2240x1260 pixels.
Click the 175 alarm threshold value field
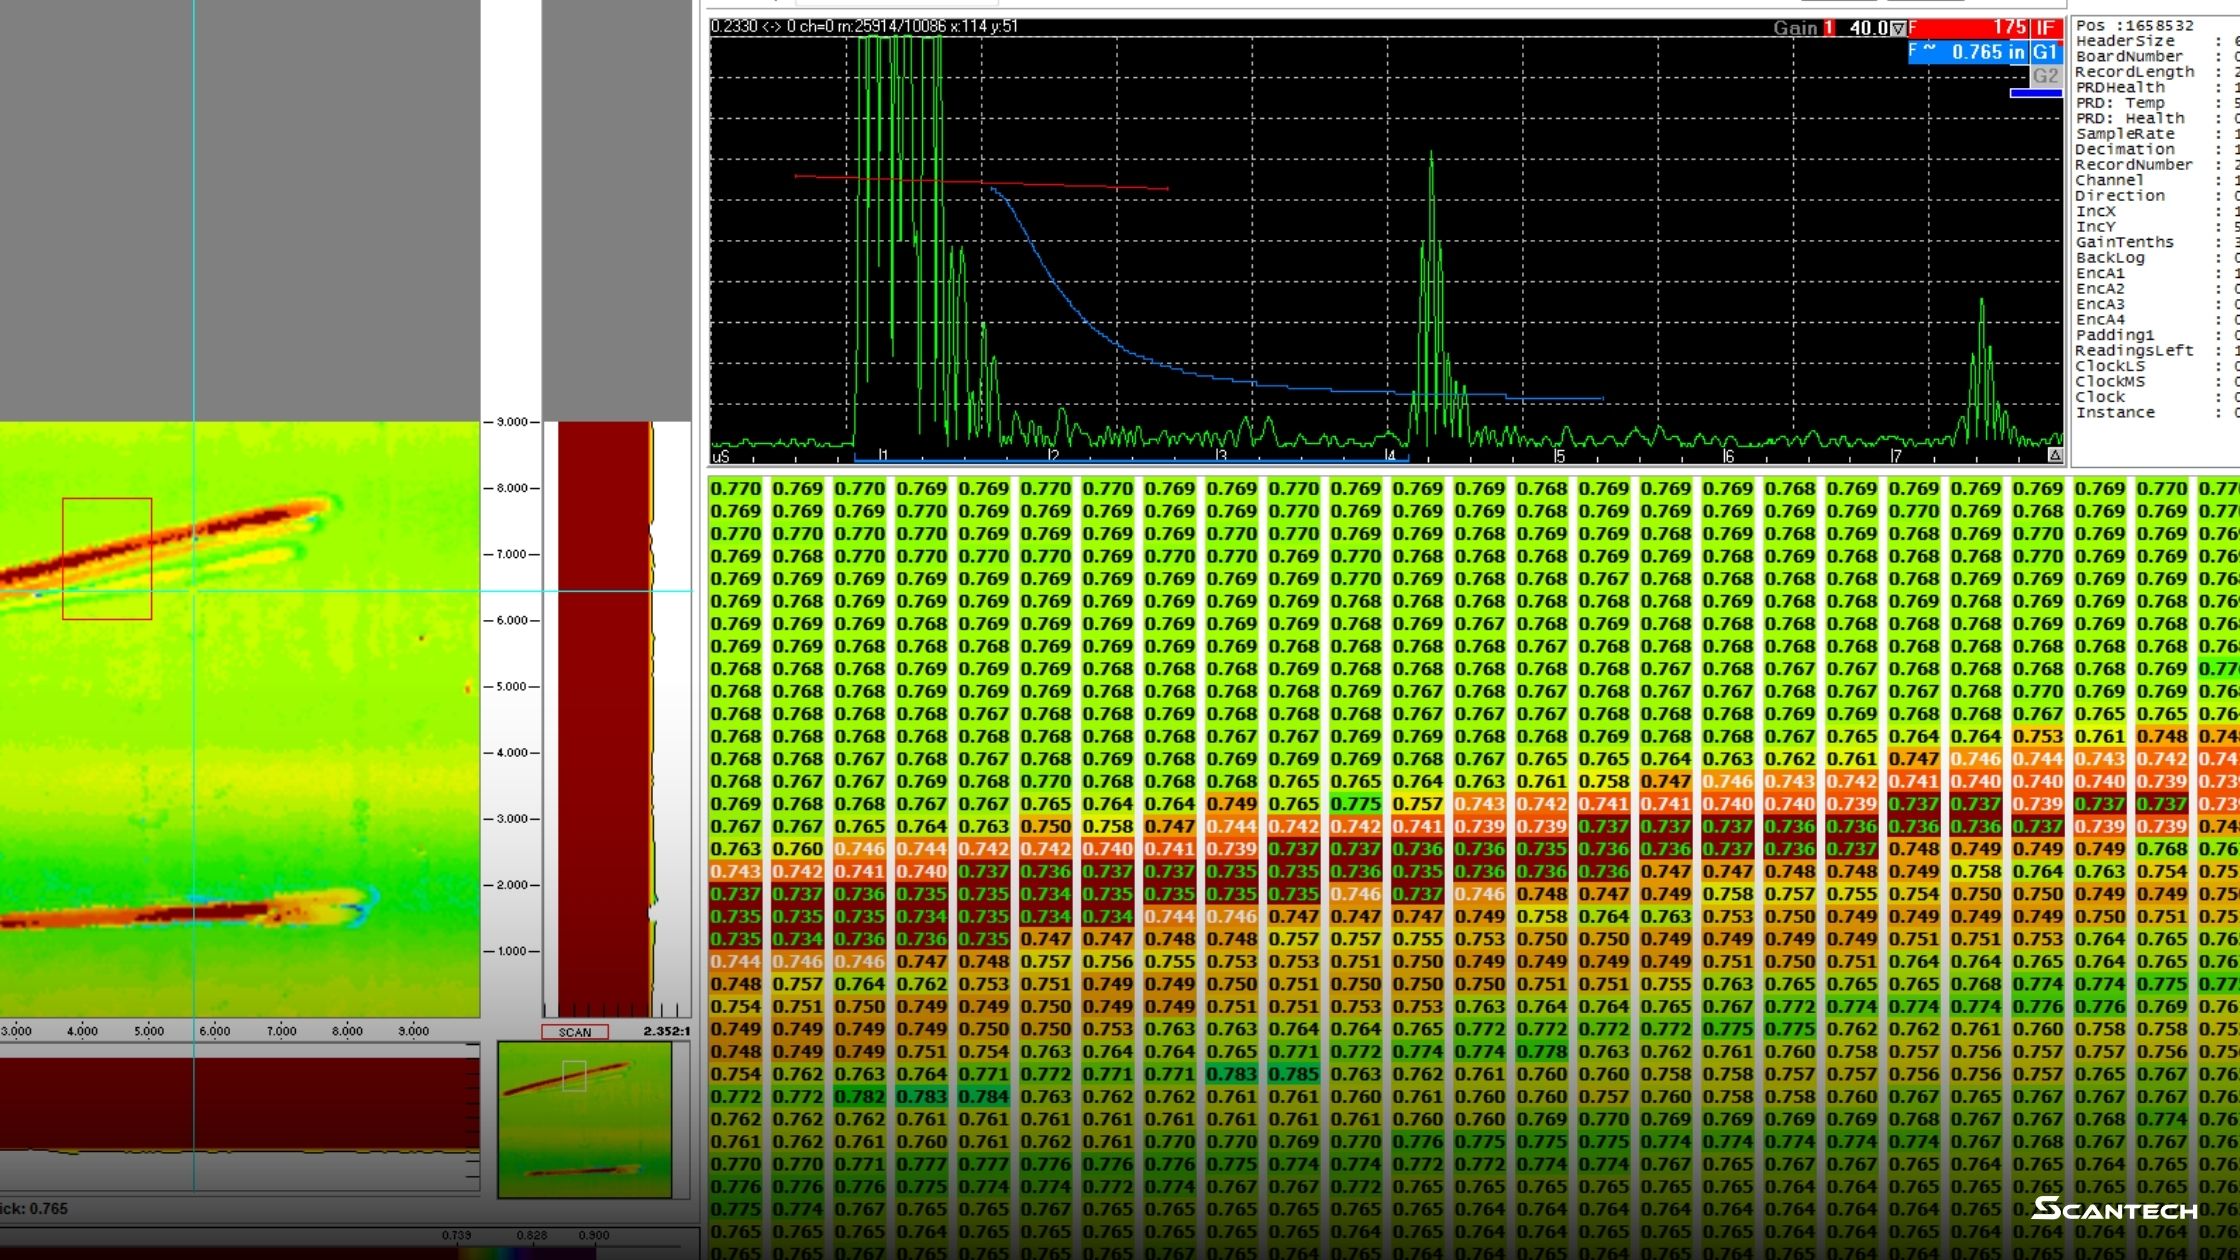[x=1980, y=29]
